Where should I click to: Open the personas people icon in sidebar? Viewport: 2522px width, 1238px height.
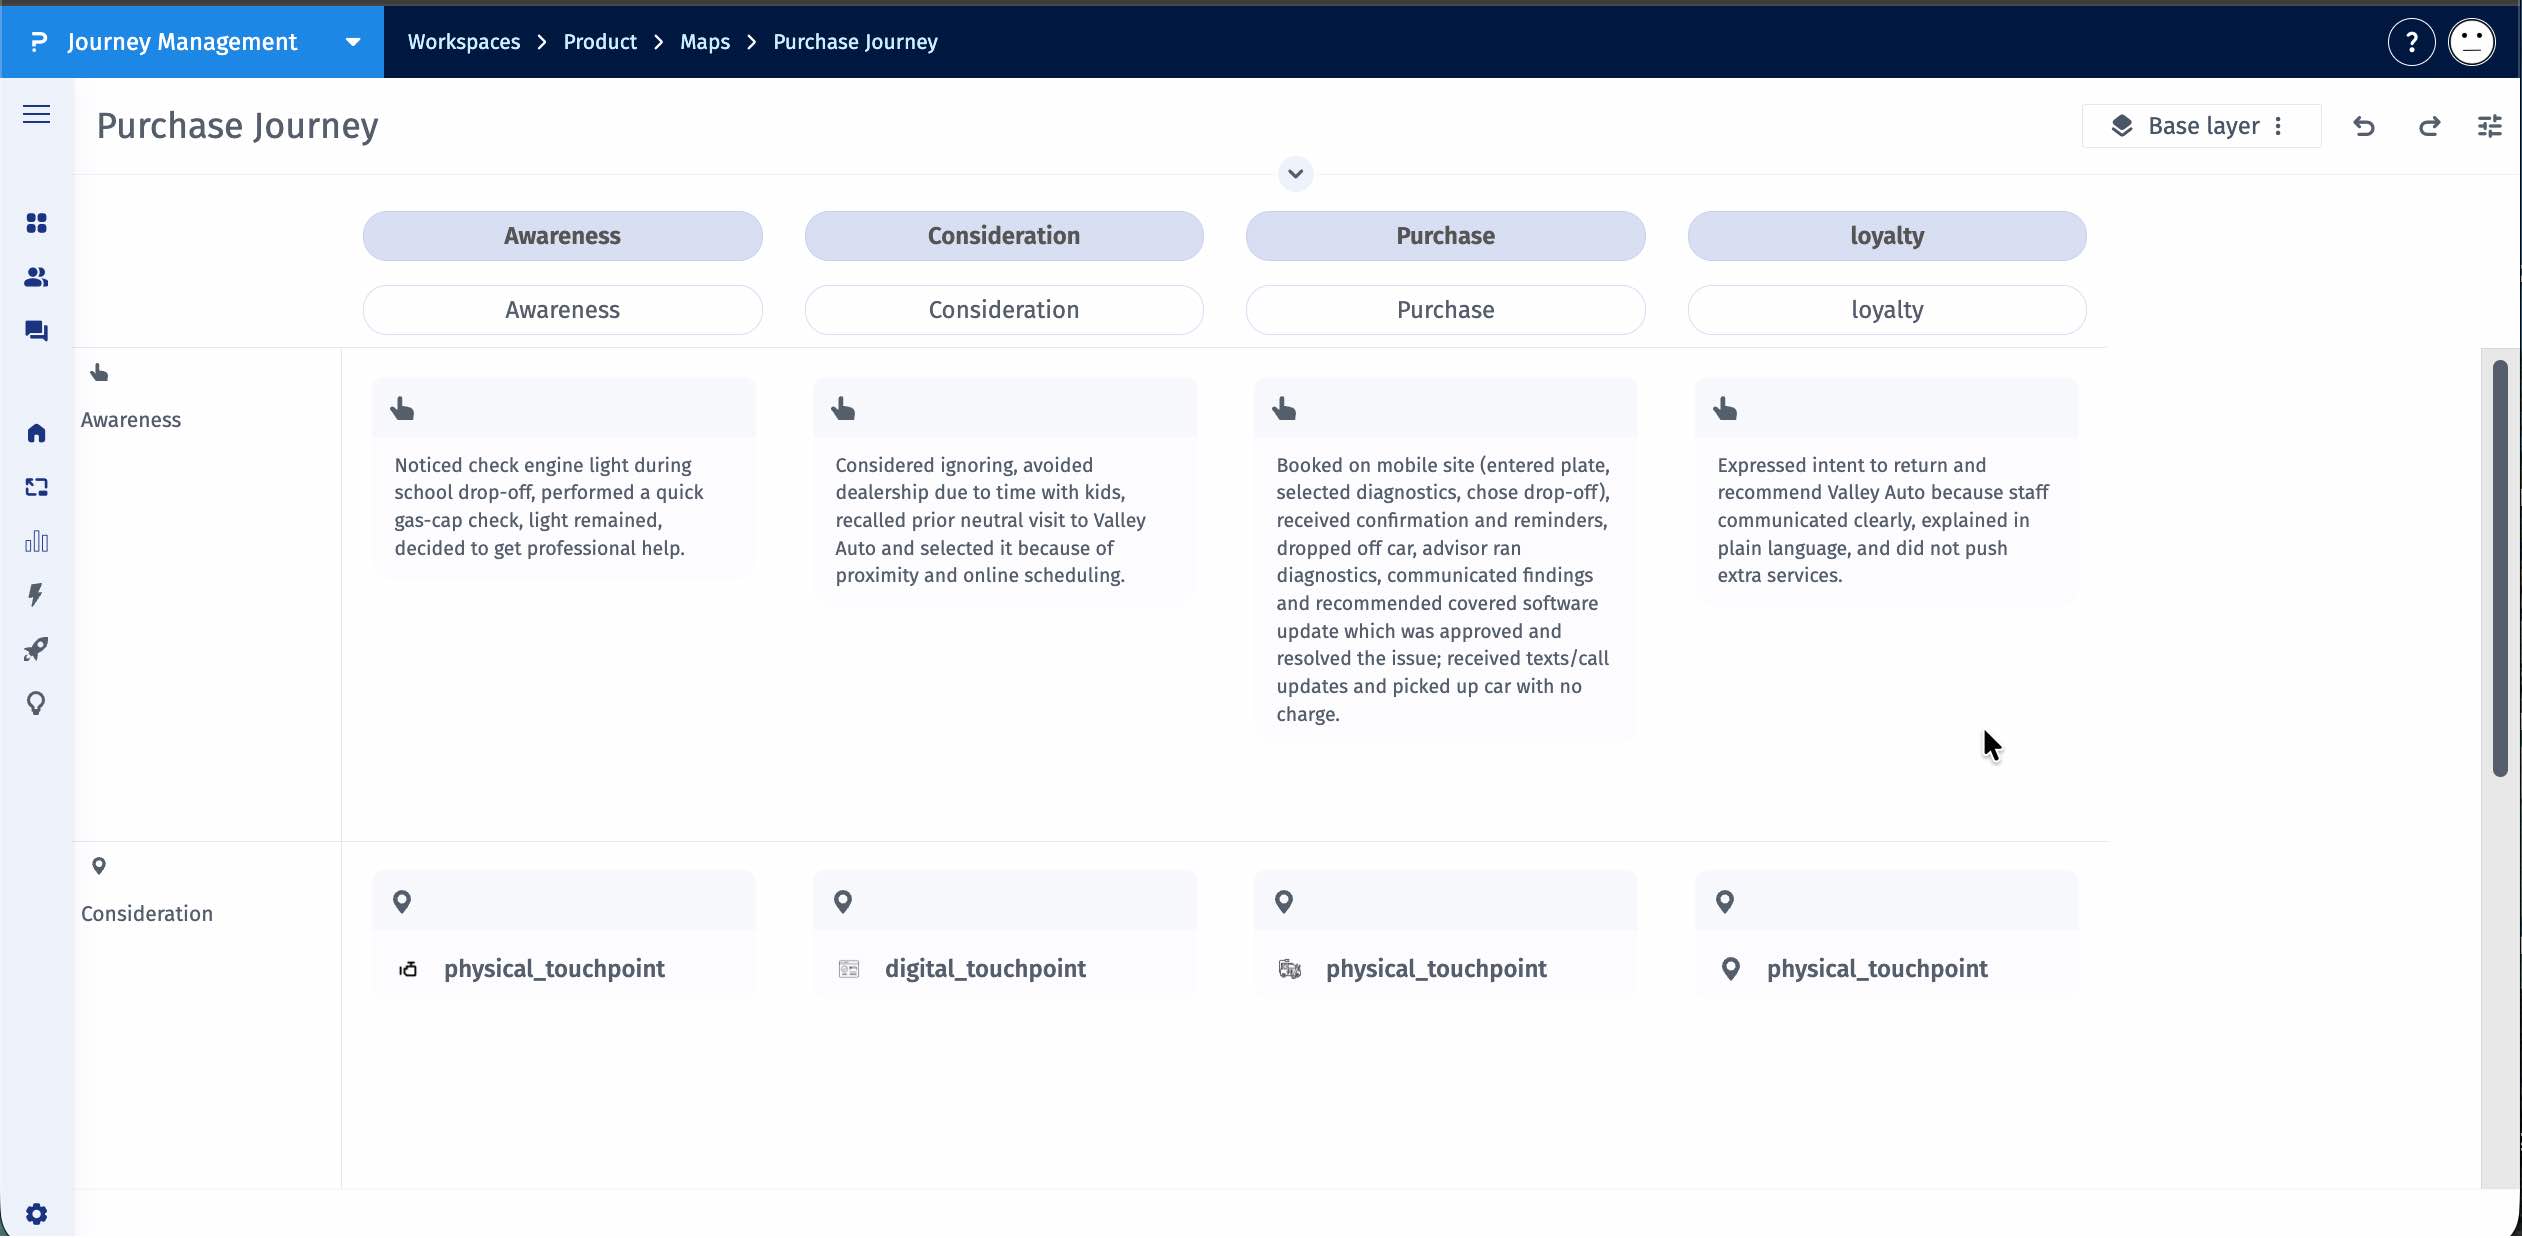[36, 277]
